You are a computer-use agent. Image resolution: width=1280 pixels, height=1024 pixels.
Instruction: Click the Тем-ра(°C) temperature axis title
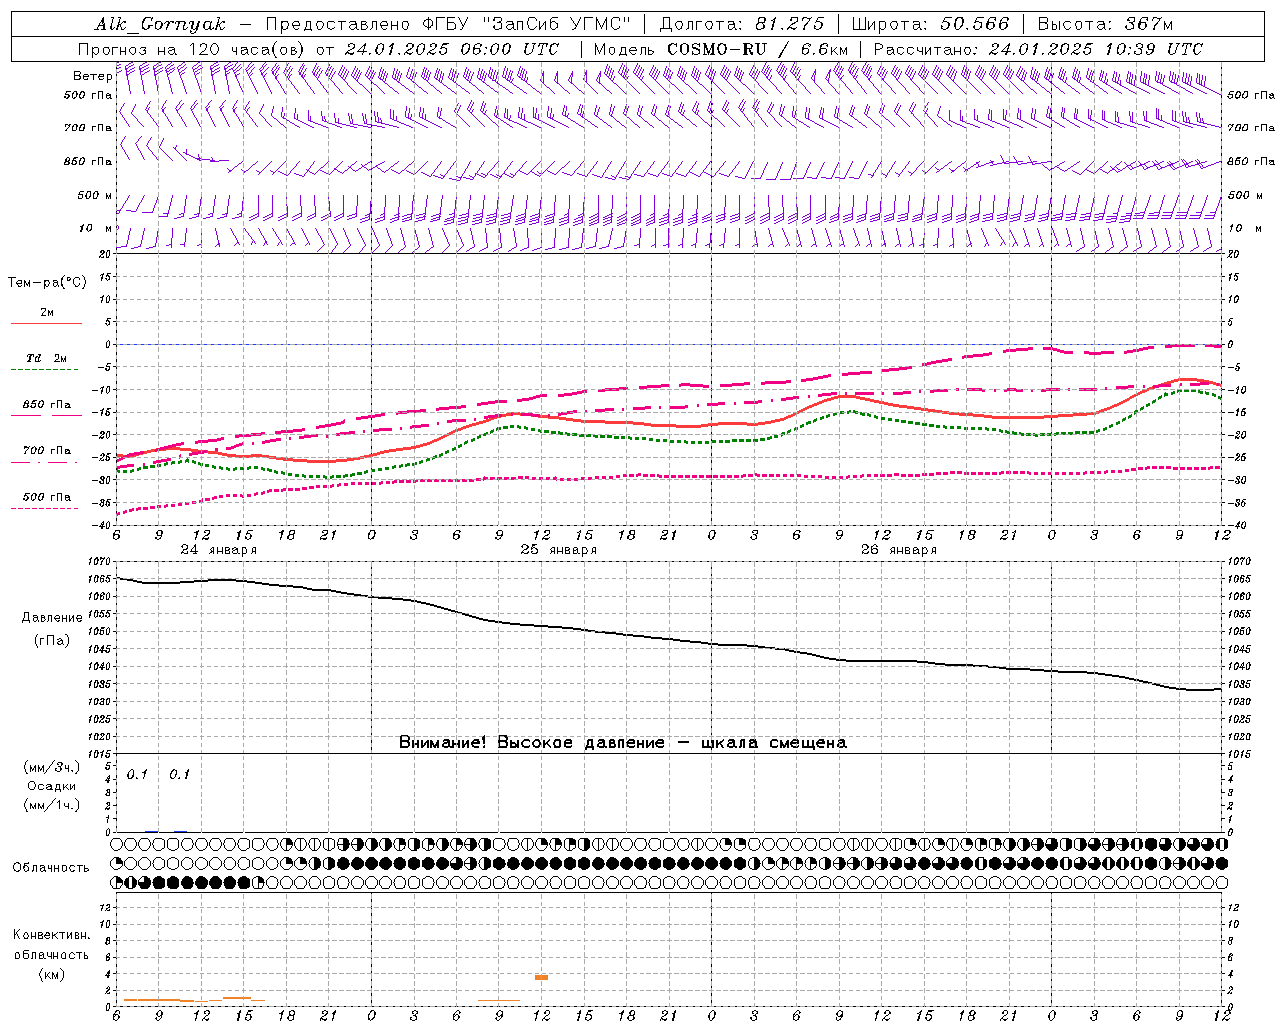point(47,283)
